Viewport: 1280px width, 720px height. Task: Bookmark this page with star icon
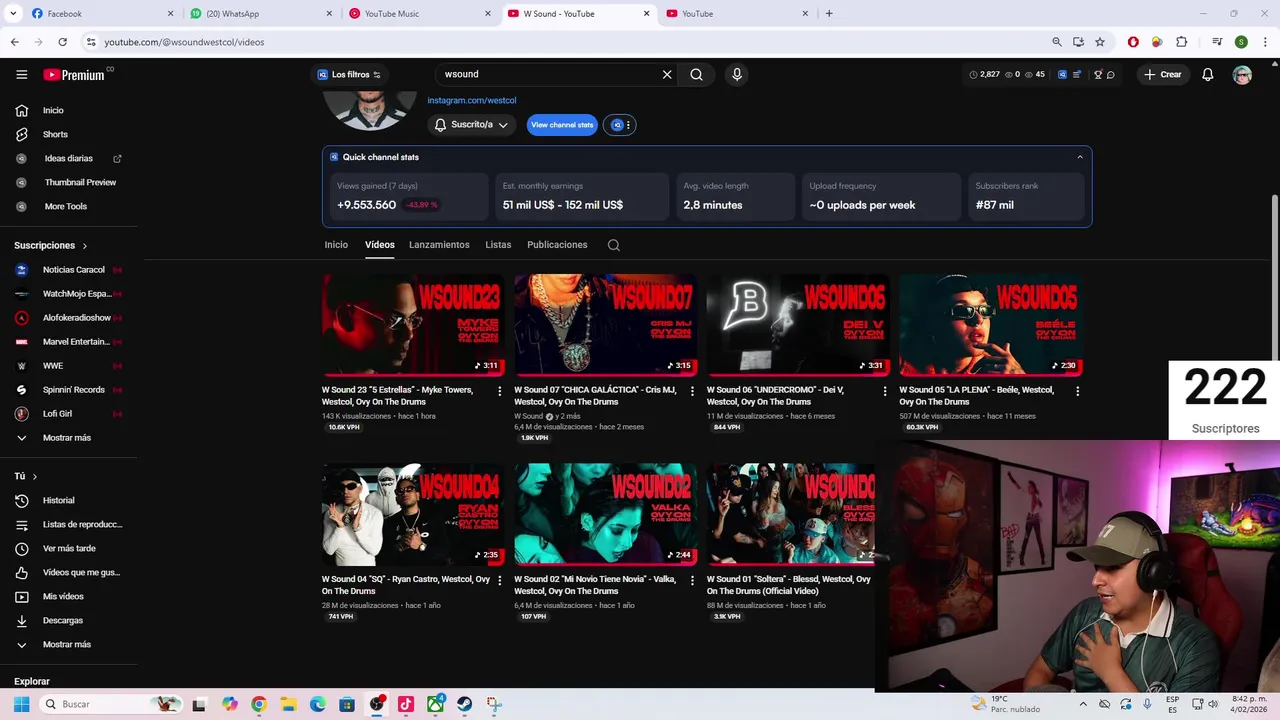click(x=1100, y=42)
